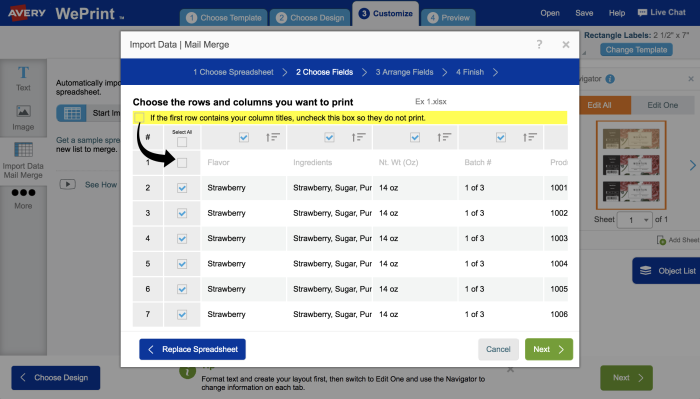Click the Replace Spreadsheet button
Image resolution: width=700 pixels, height=399 pixels.
tap(192, 349)
